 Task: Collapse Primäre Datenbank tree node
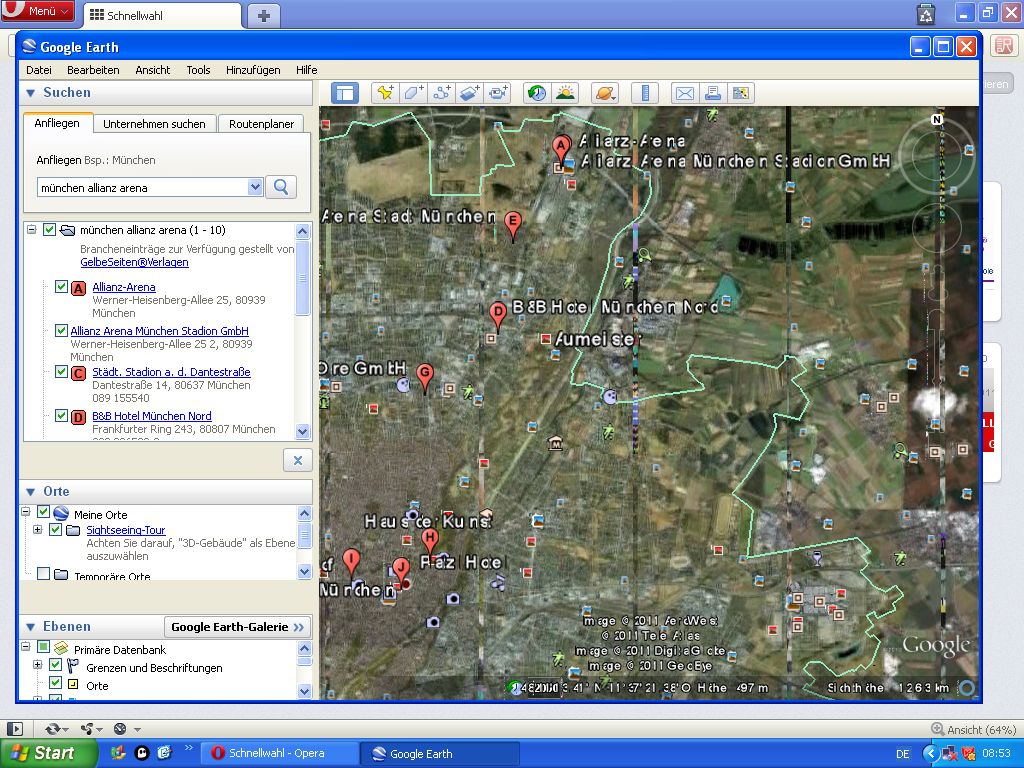pyautogui.click(x=25, y=647)
